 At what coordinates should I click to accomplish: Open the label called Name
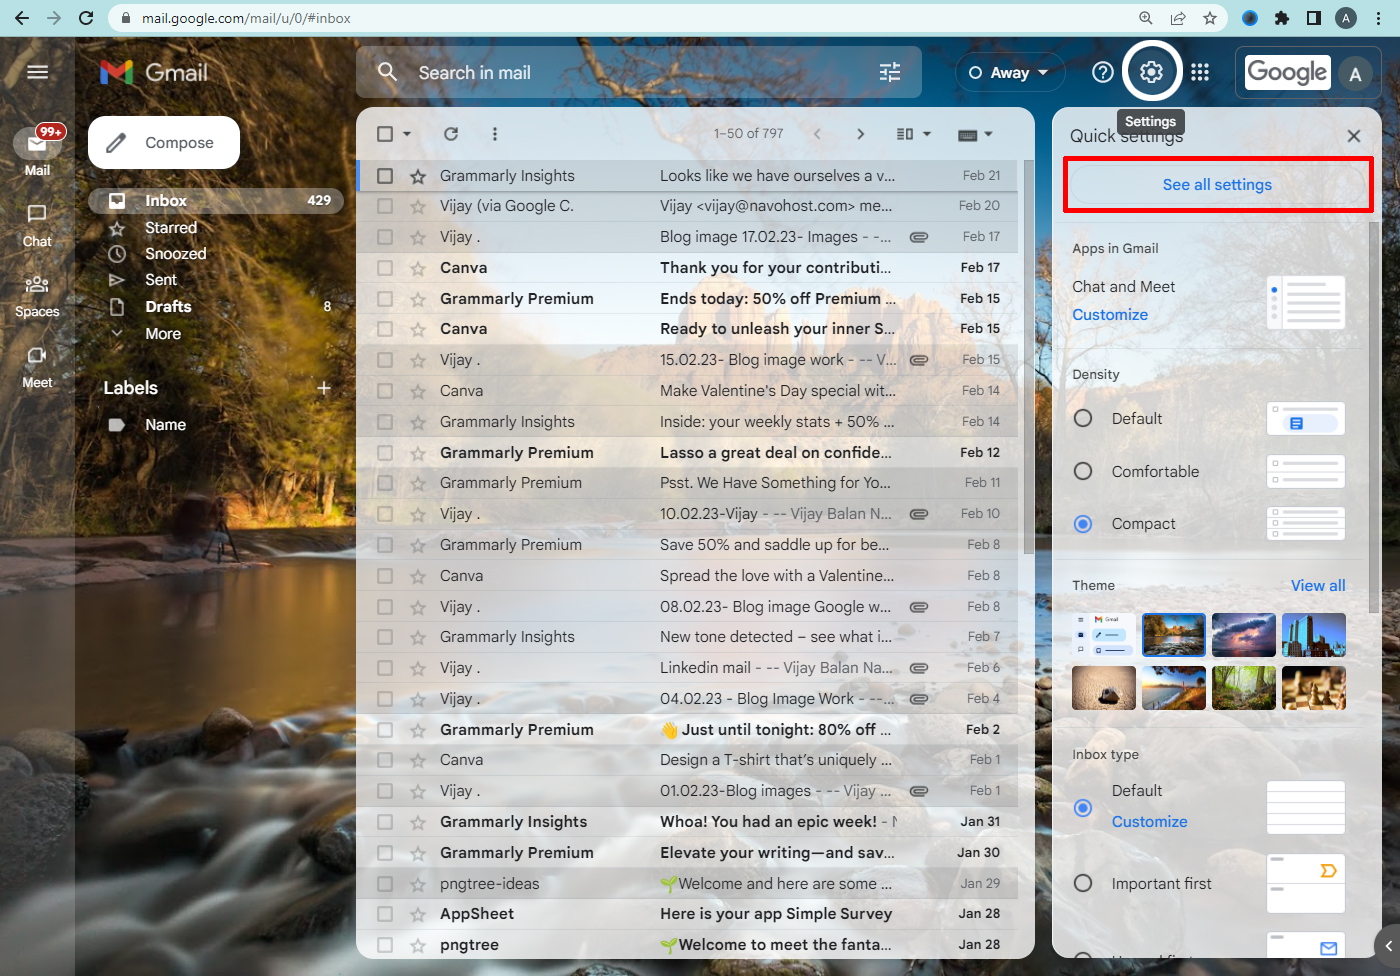pos(165,425)
